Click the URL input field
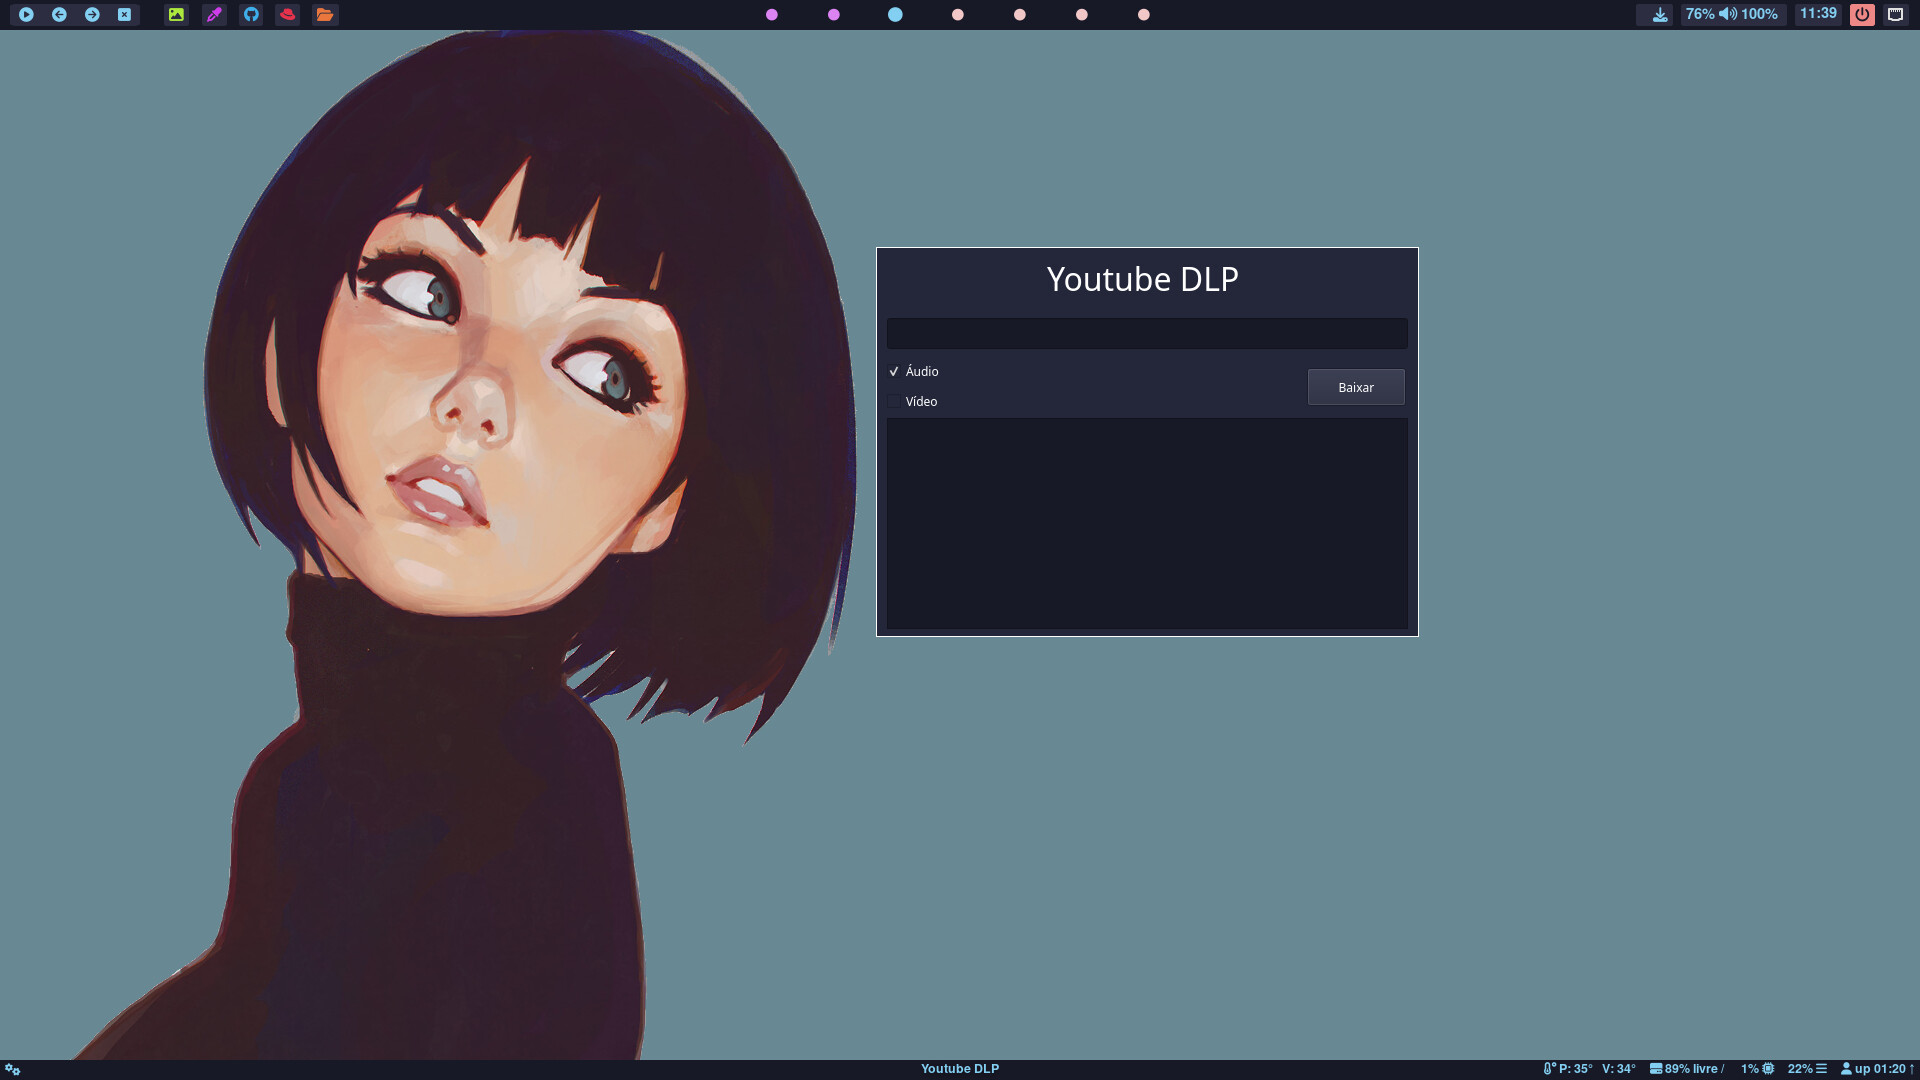This screenshot has width=1920, height=1080. coord(1146,334)
